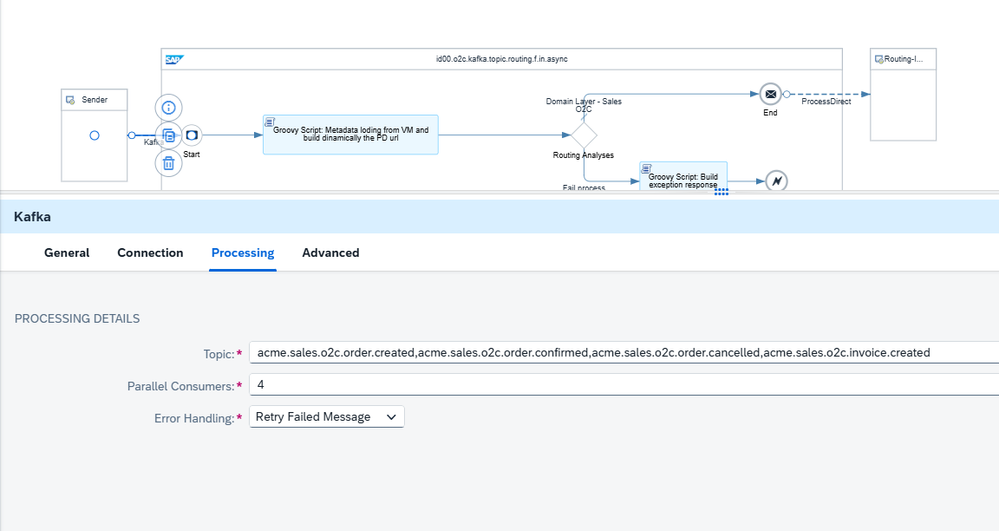The image size is (999, 531).
Task: Select Groovy Script Build exception response step
Action: click(683, 176)
